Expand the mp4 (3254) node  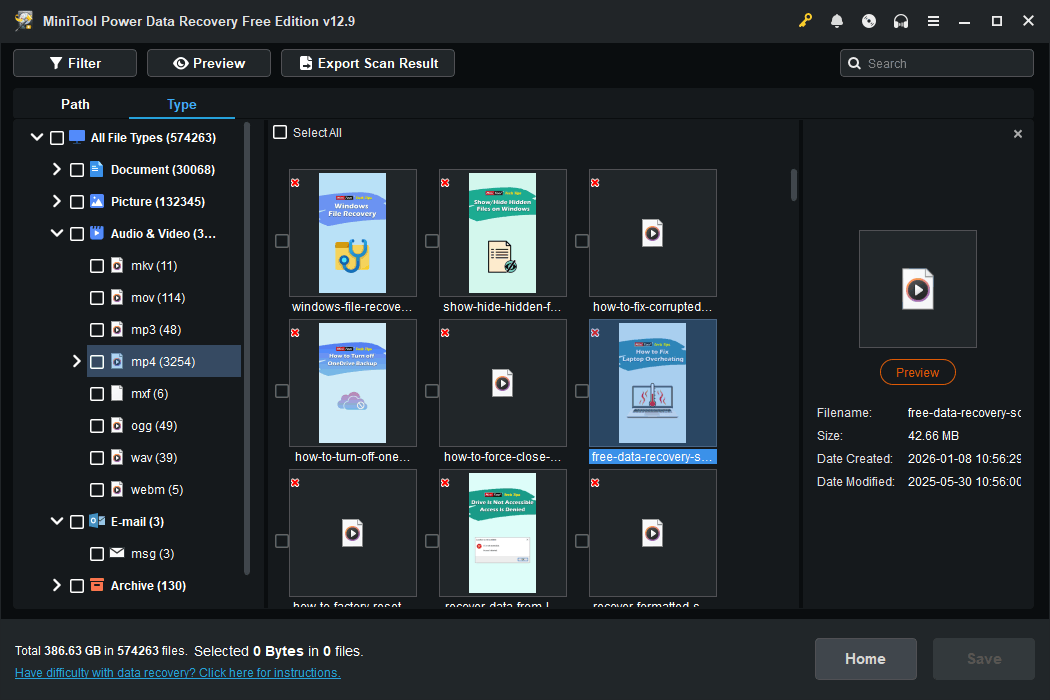(x=76, y=361)
